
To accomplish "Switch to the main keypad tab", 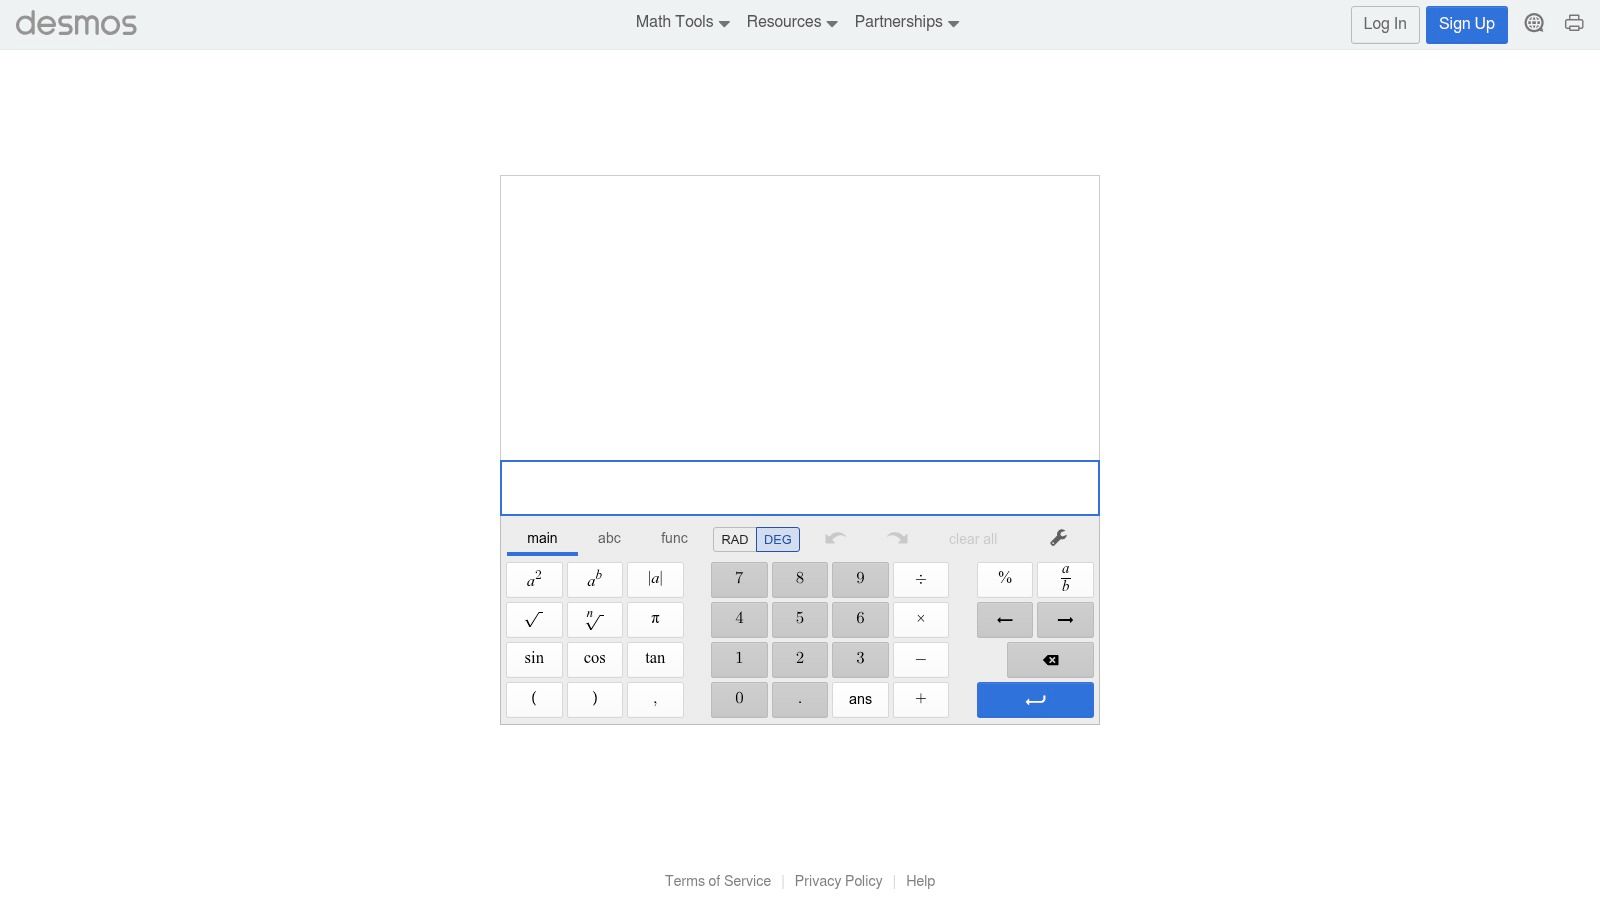I will [x=542, y=539].
